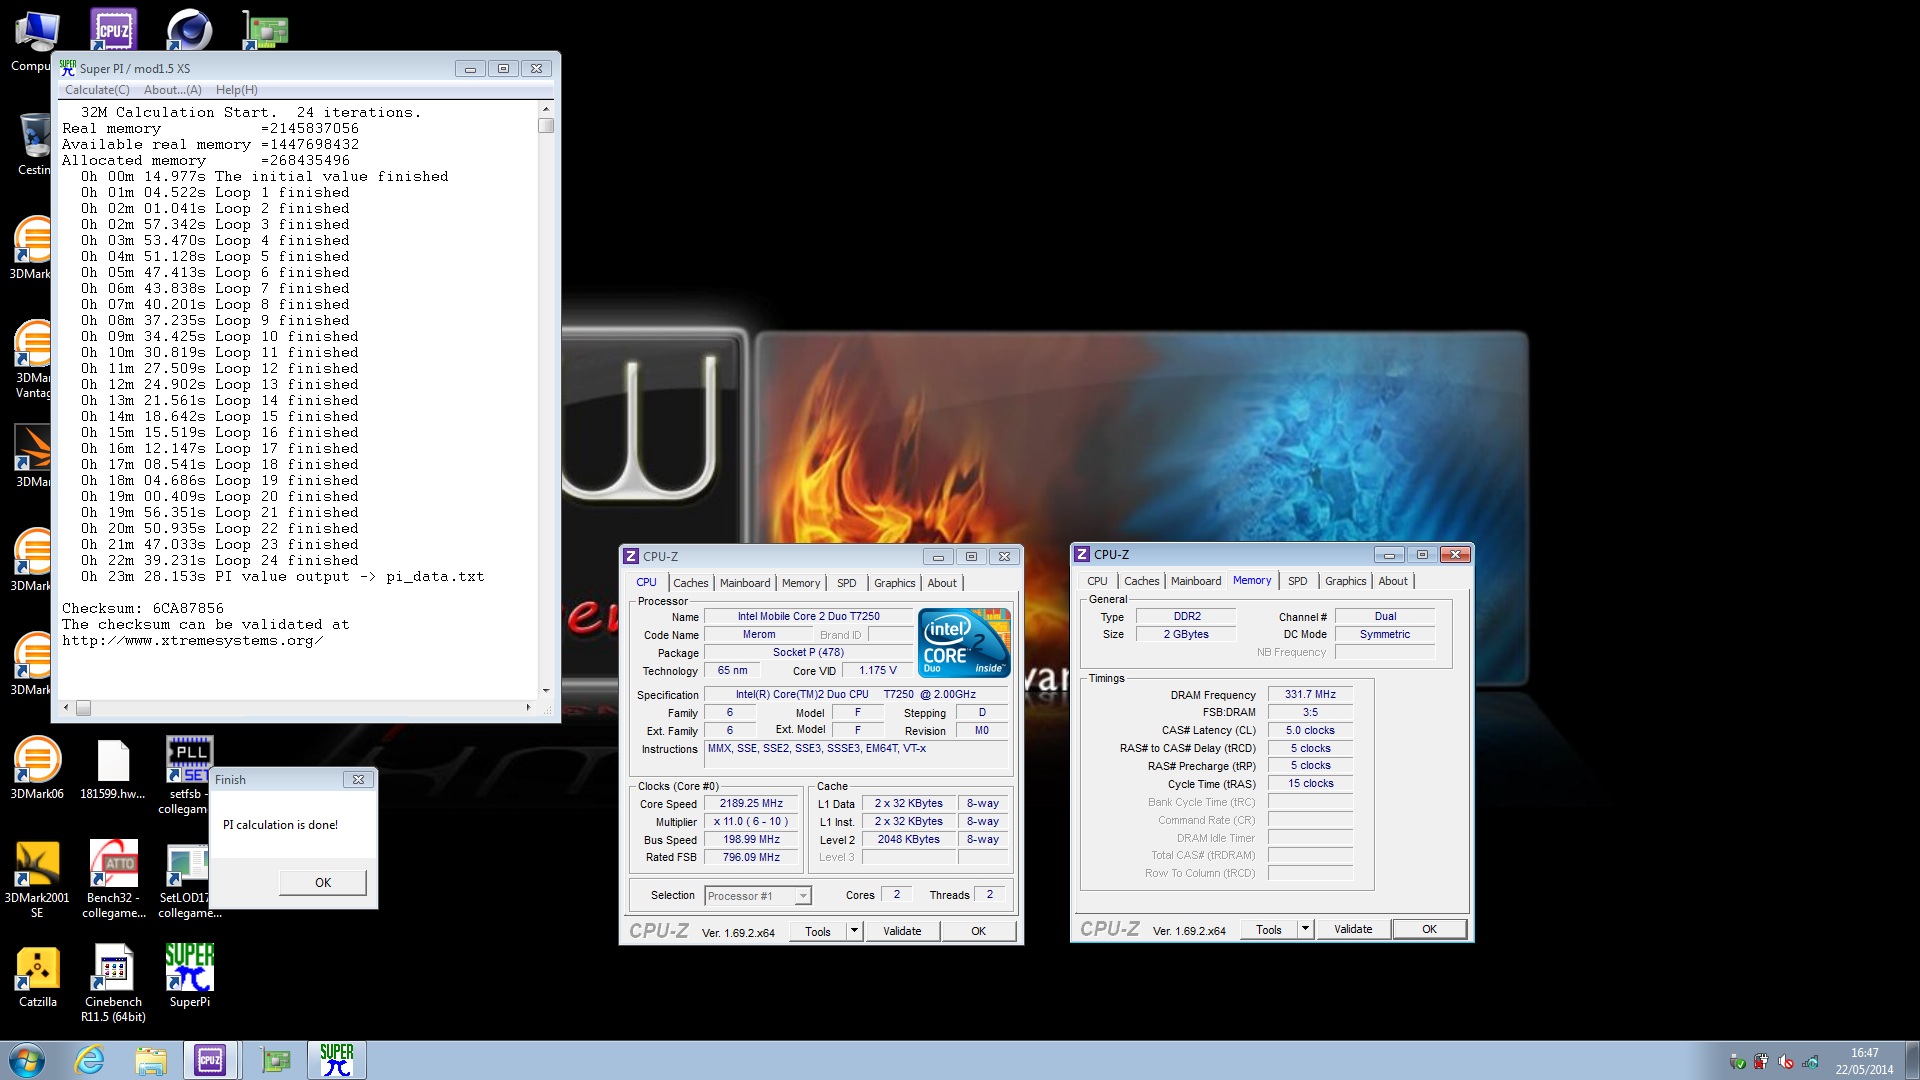Launch the 3DMark06 desktop shortcut
This screenshot has height=1080, width=1920.
pos(37,768)
